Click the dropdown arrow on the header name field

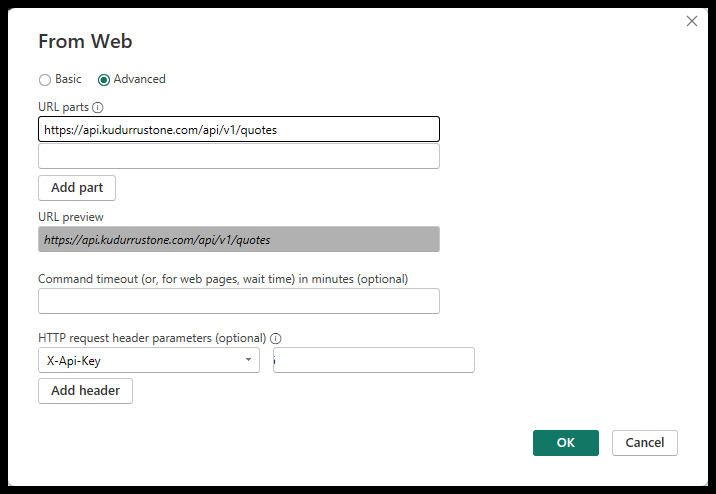pyautogui.click(x=248, y=361)
